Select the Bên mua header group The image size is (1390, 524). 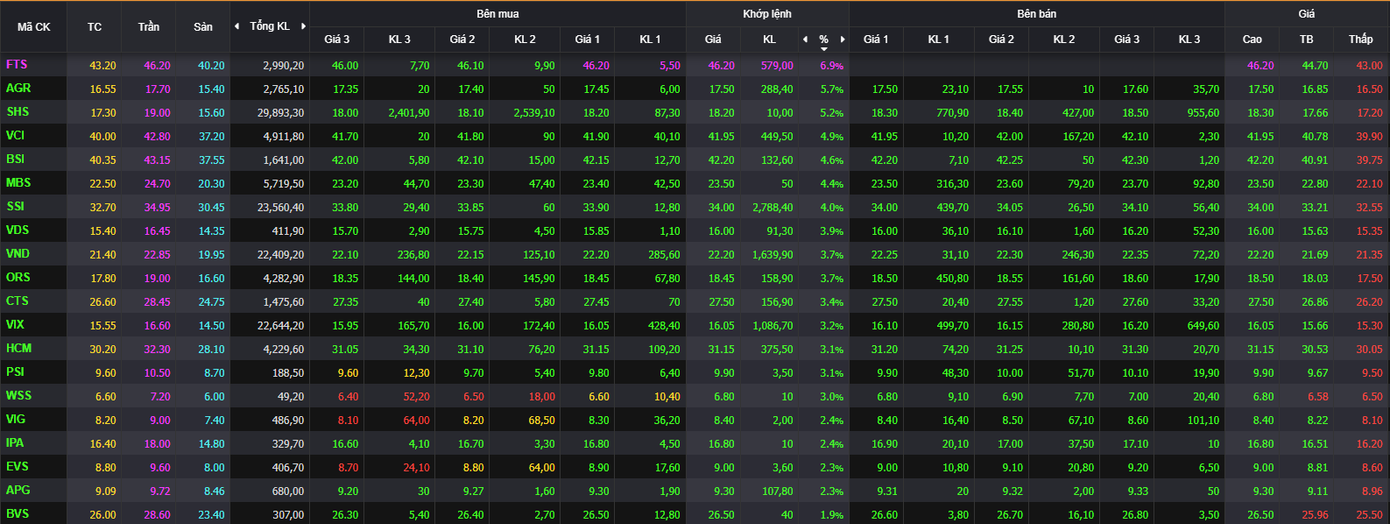click(x=497, y=14)
